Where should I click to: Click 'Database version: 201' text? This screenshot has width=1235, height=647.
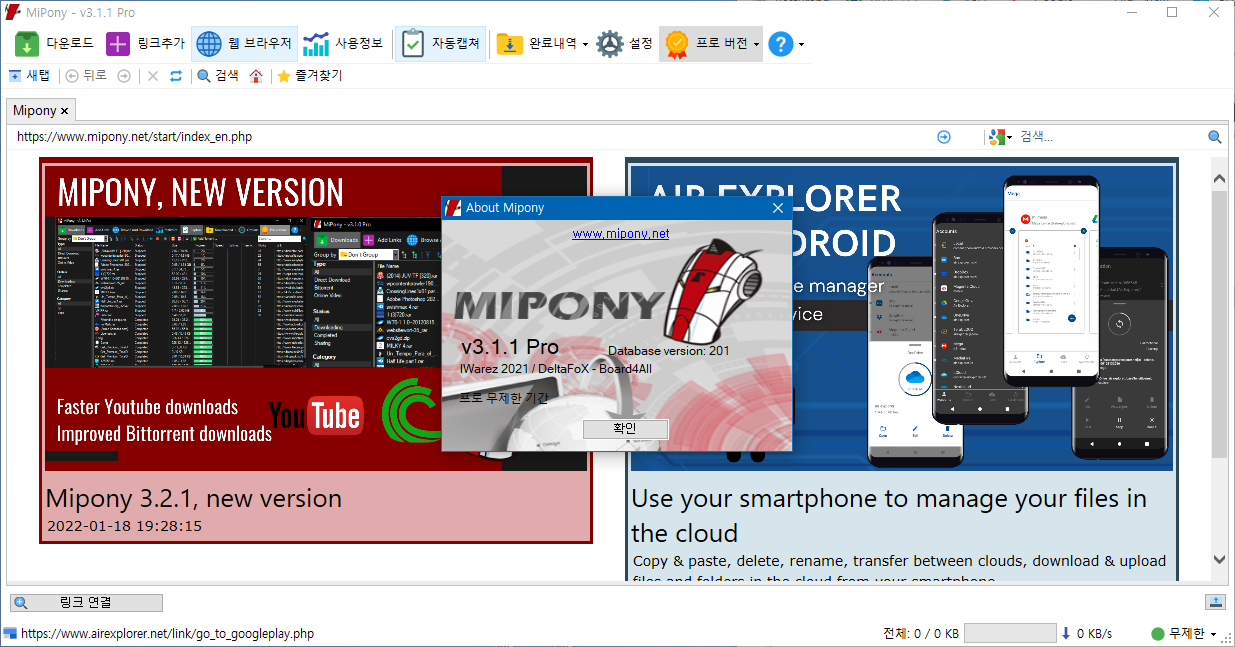coord(669,351)
